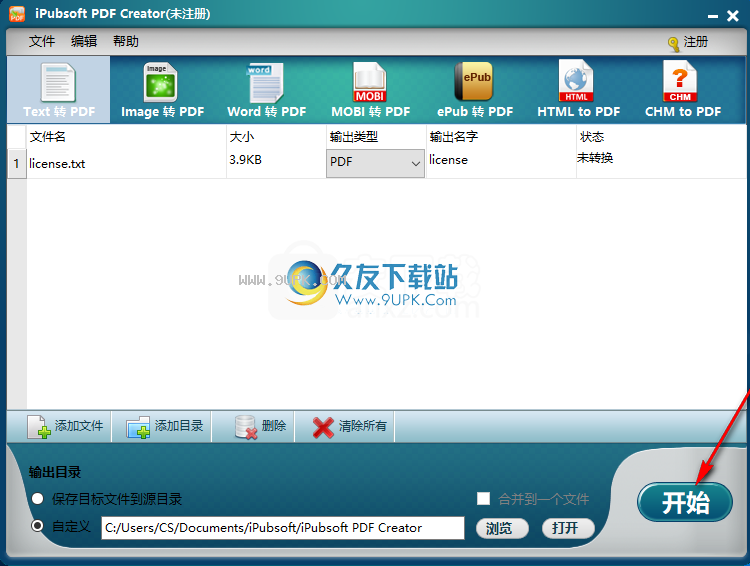Click the 输出类型 column header

pyautogui.click(x=376, y=137)
